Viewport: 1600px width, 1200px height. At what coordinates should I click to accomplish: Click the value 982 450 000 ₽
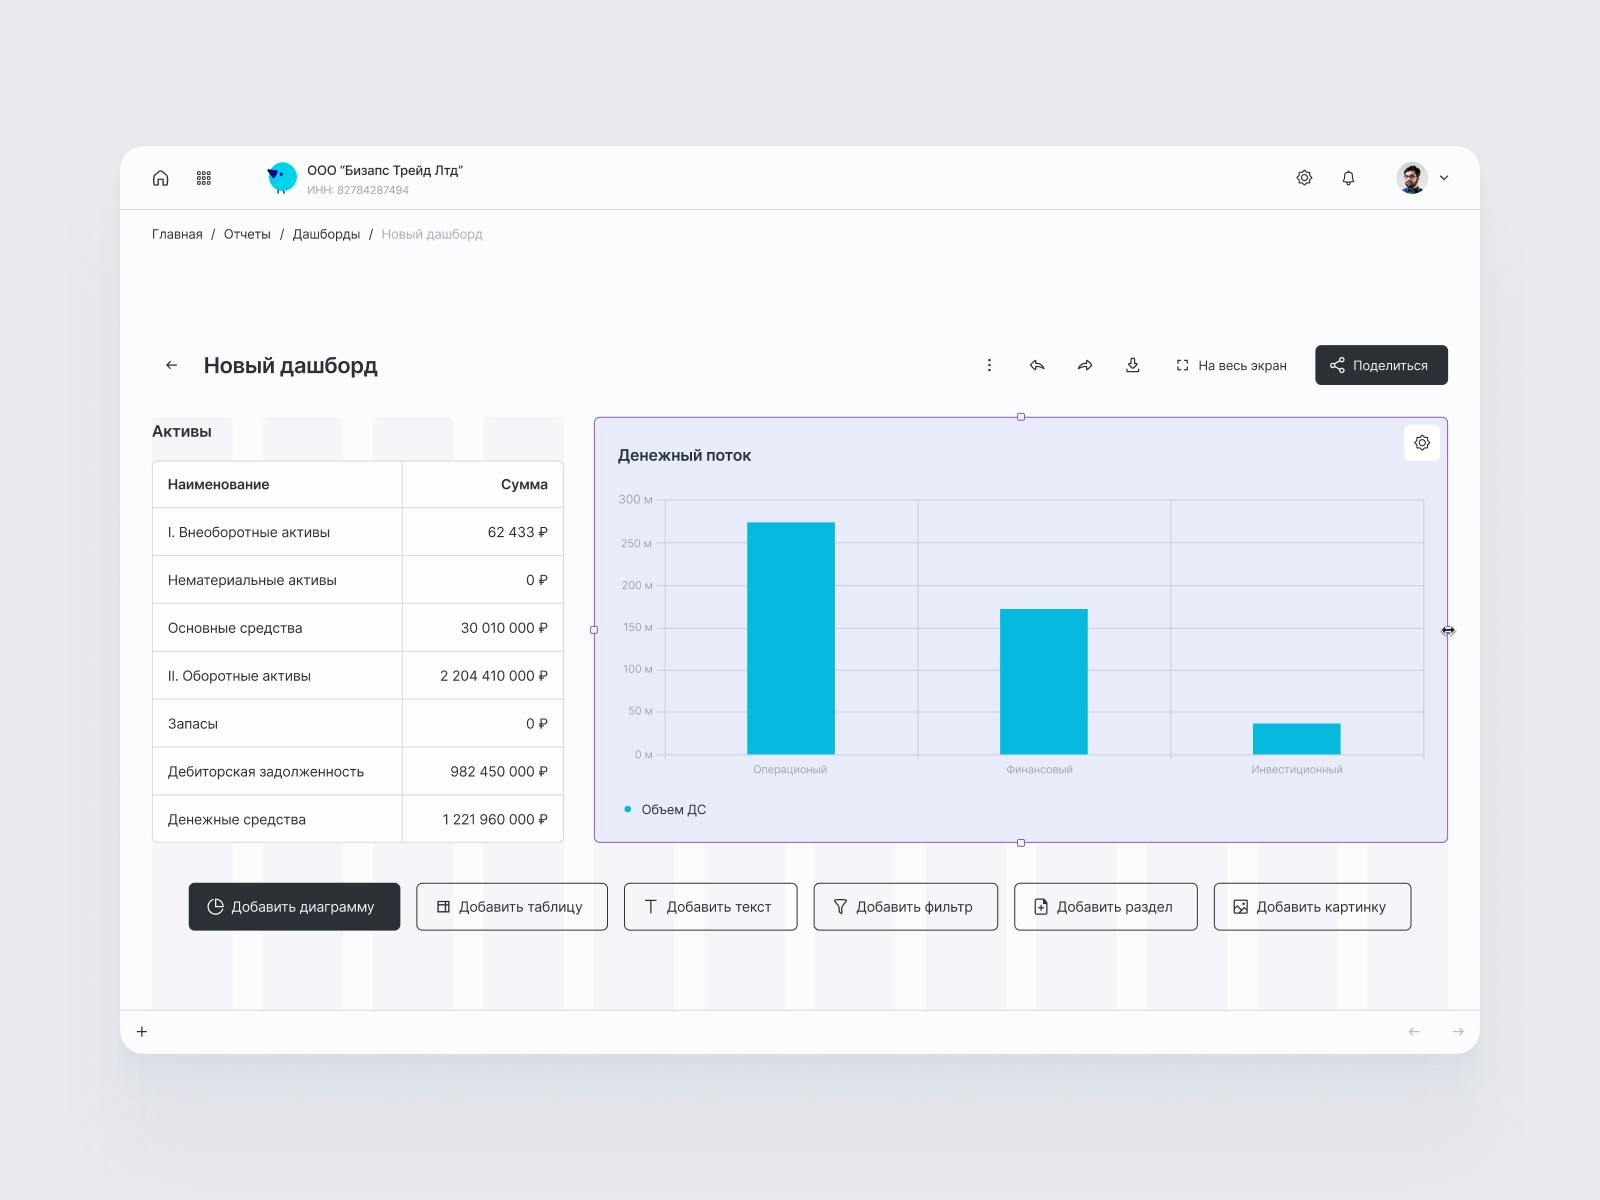[x=499, y=772]
